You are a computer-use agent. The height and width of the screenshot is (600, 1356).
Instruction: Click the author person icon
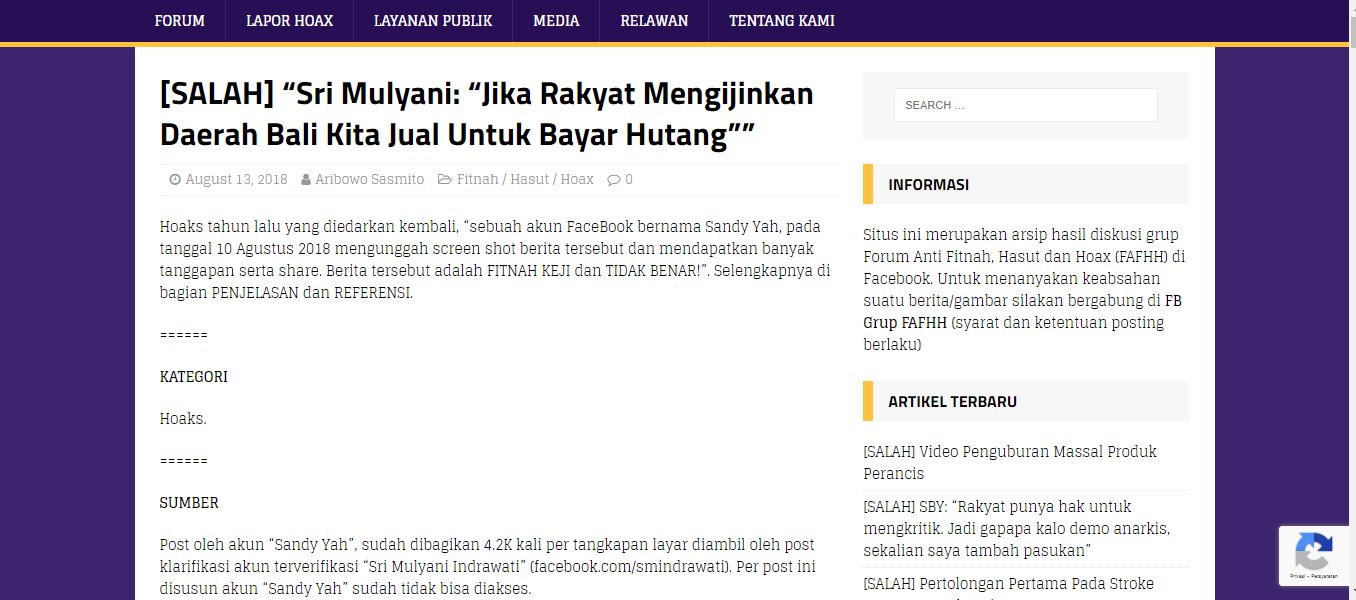pos(306,180)
